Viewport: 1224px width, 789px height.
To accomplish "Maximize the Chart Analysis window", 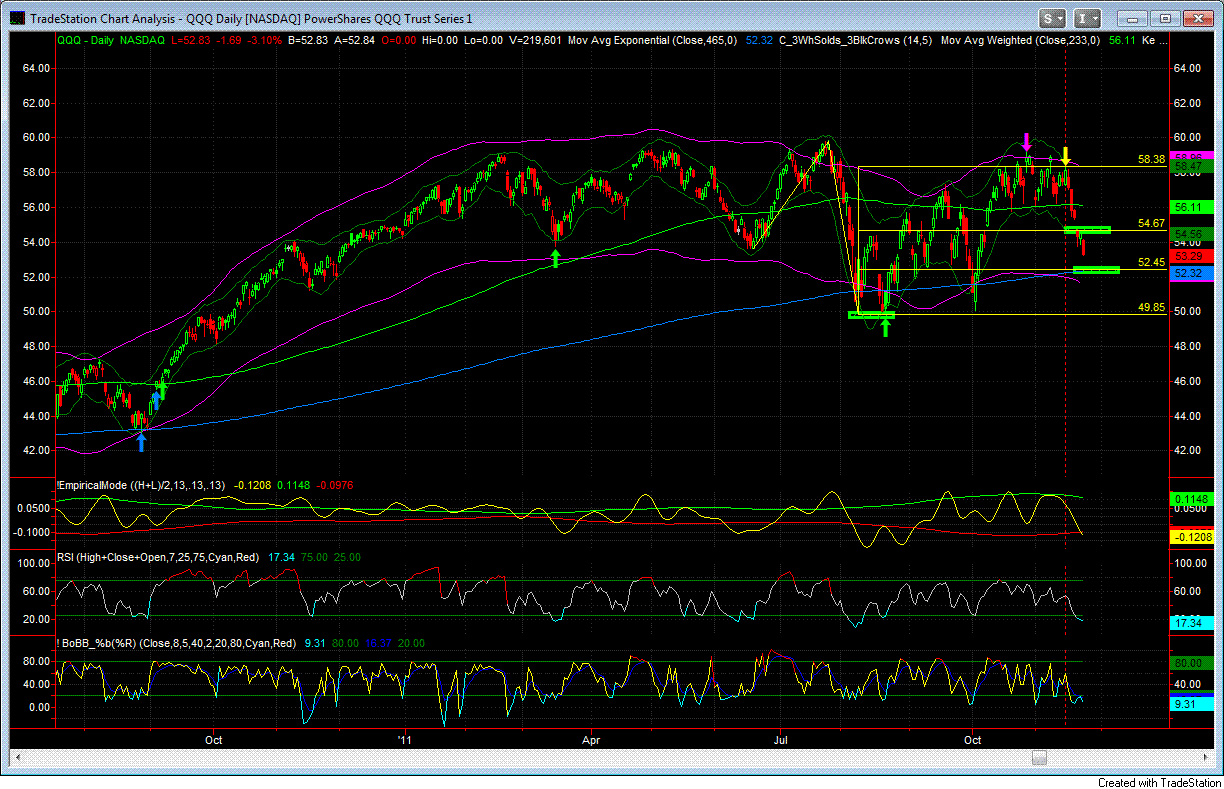I will point(1164,18).
